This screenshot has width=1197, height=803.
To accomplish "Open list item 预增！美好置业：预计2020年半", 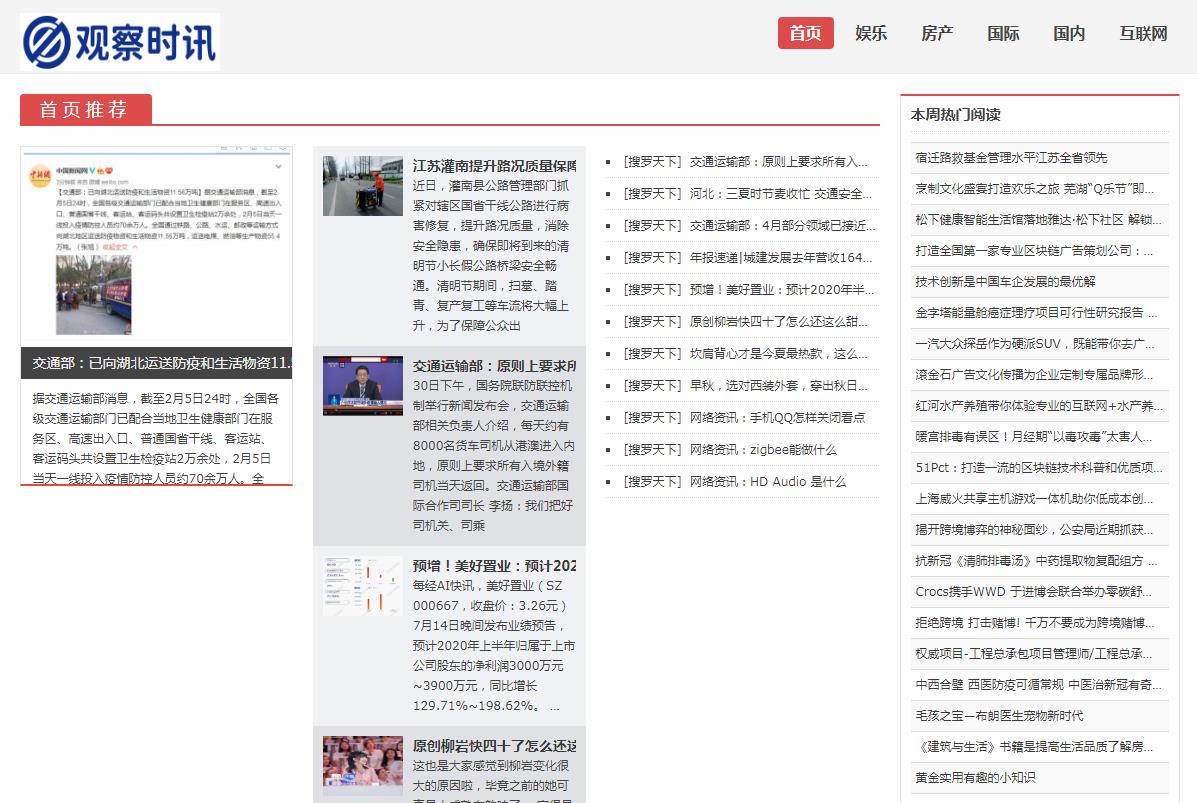I will 782,290.
